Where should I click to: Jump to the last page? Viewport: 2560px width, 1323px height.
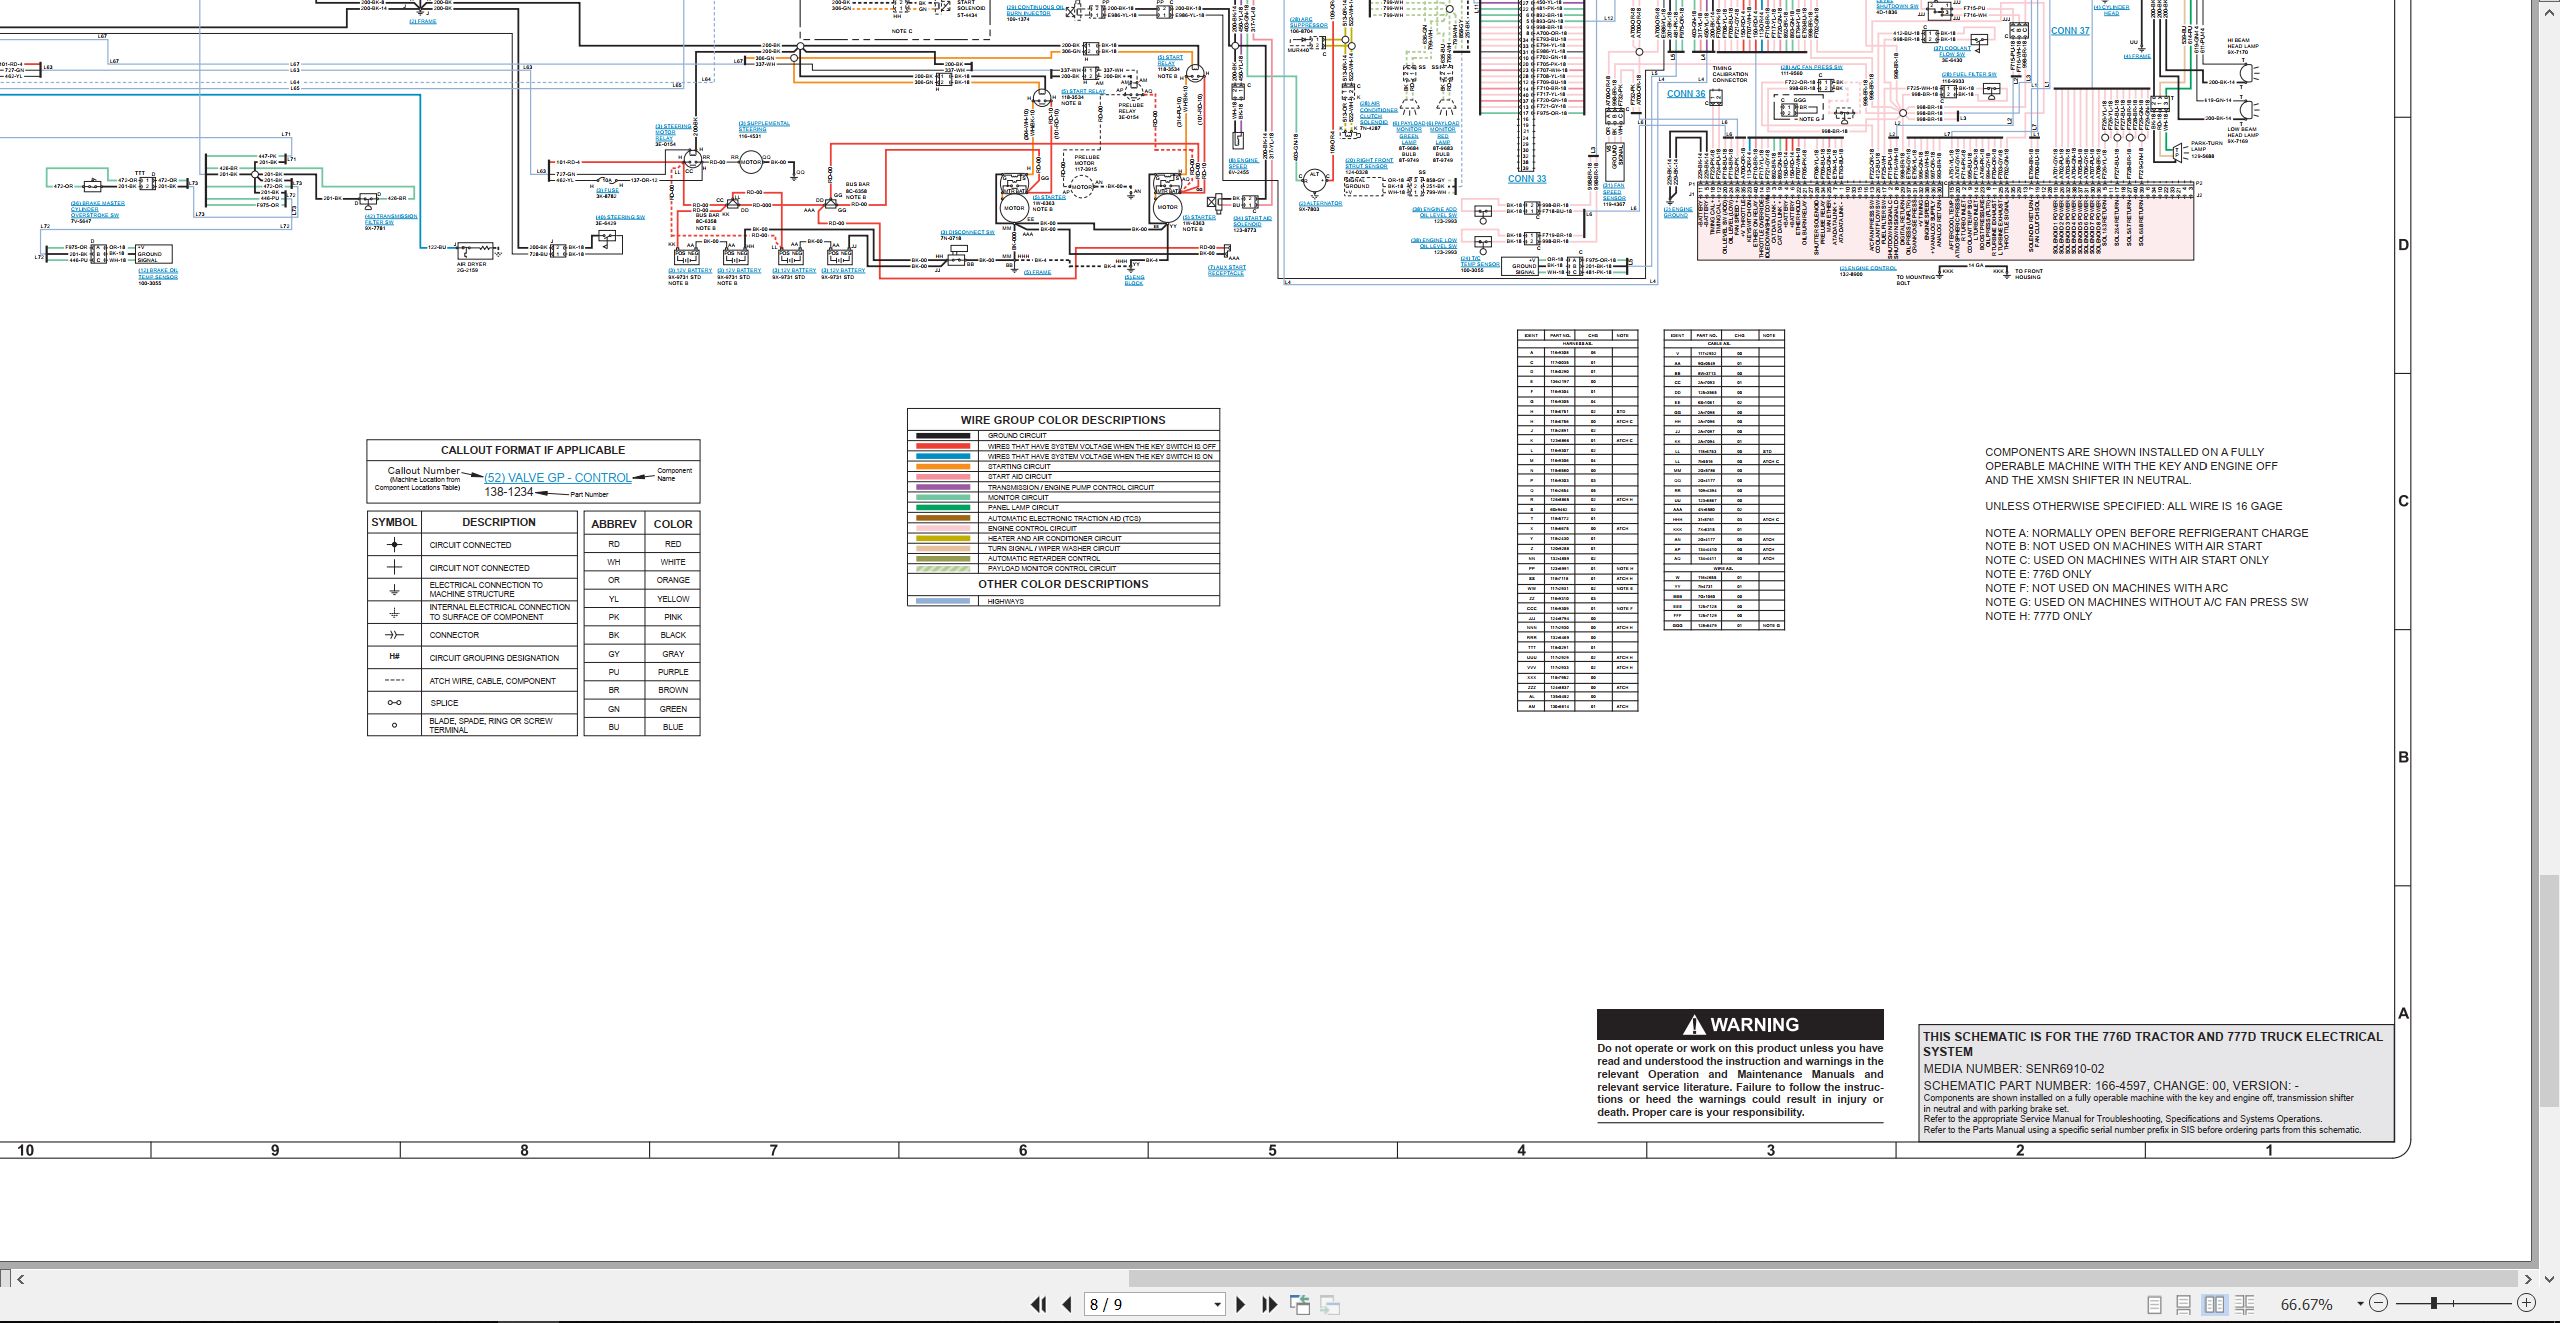[1270, 1304]
